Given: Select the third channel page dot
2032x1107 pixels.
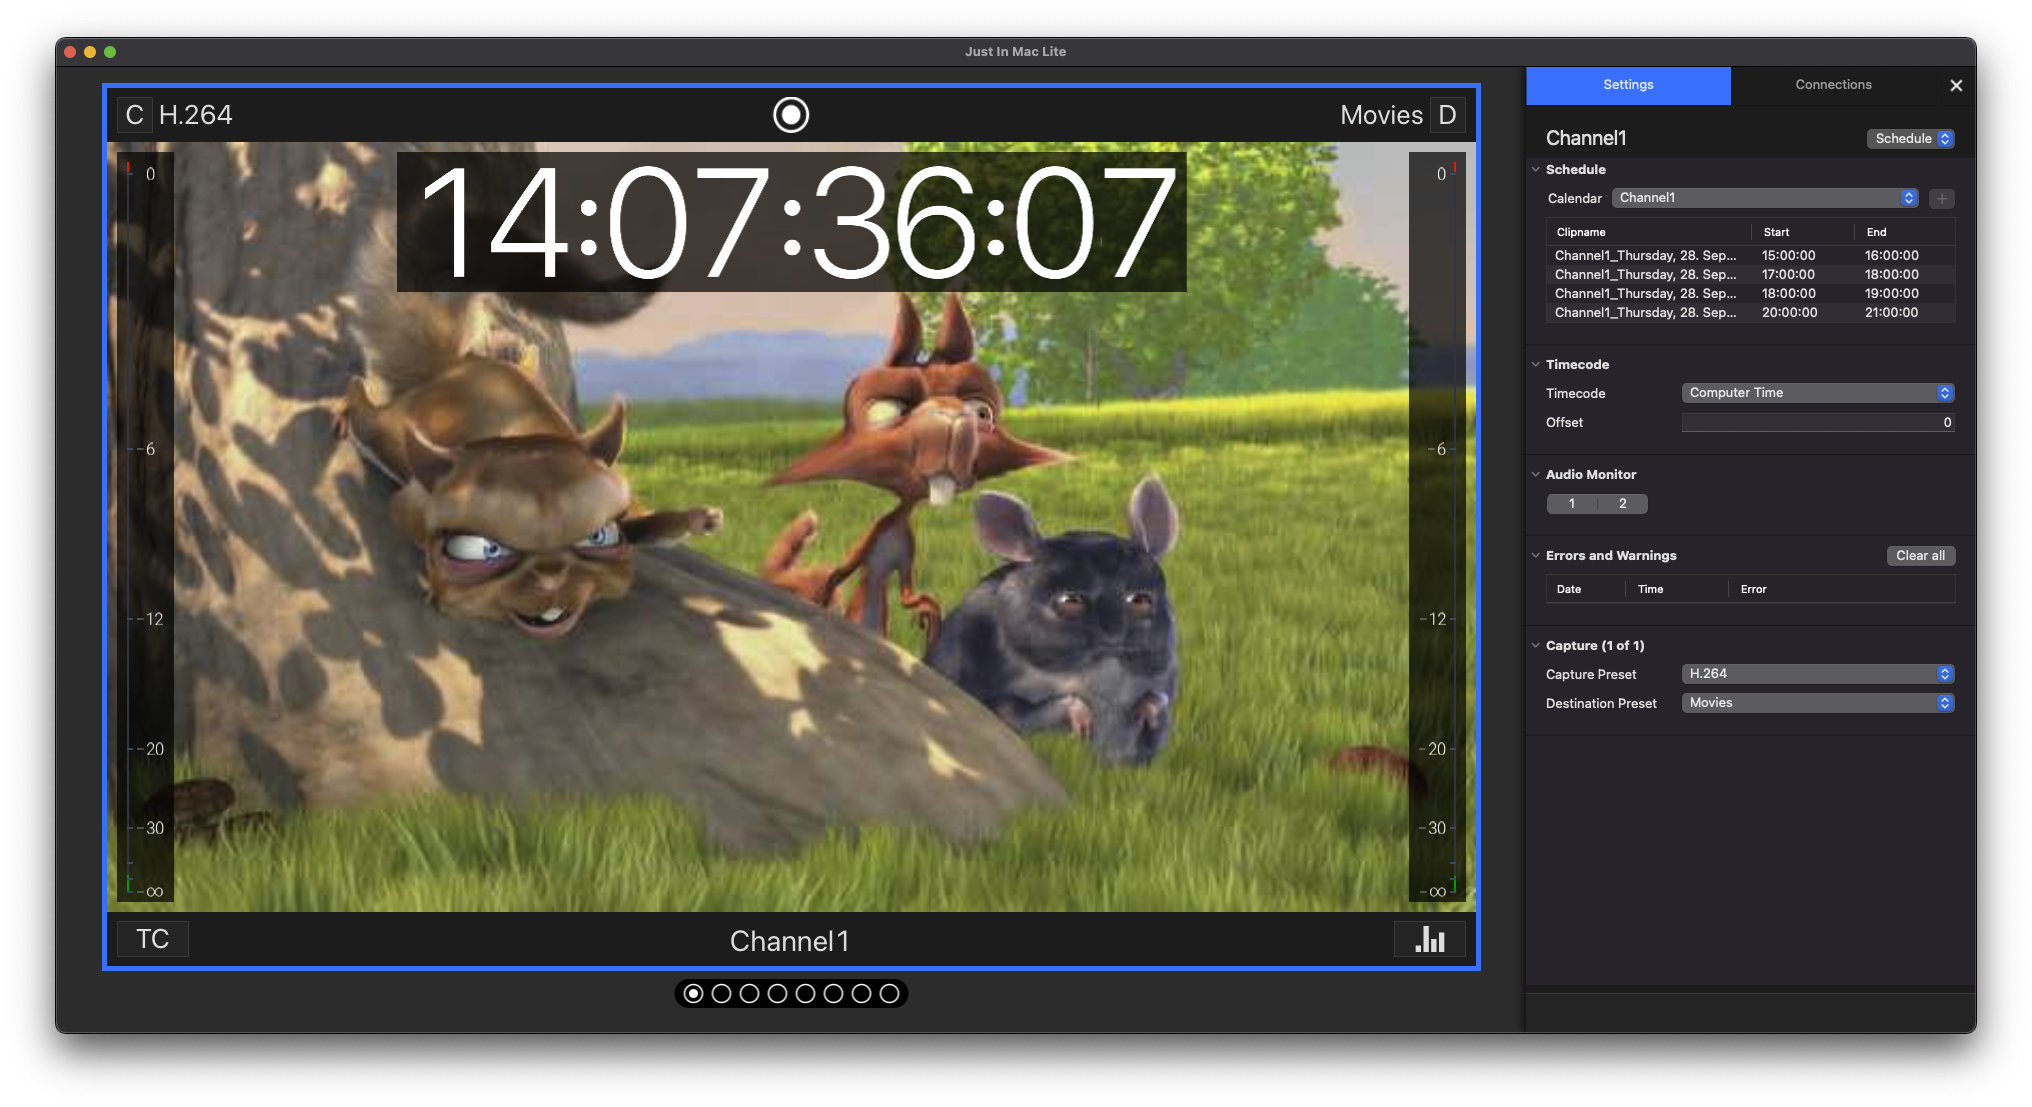Looking at the screenshot, I should (749, 994).
